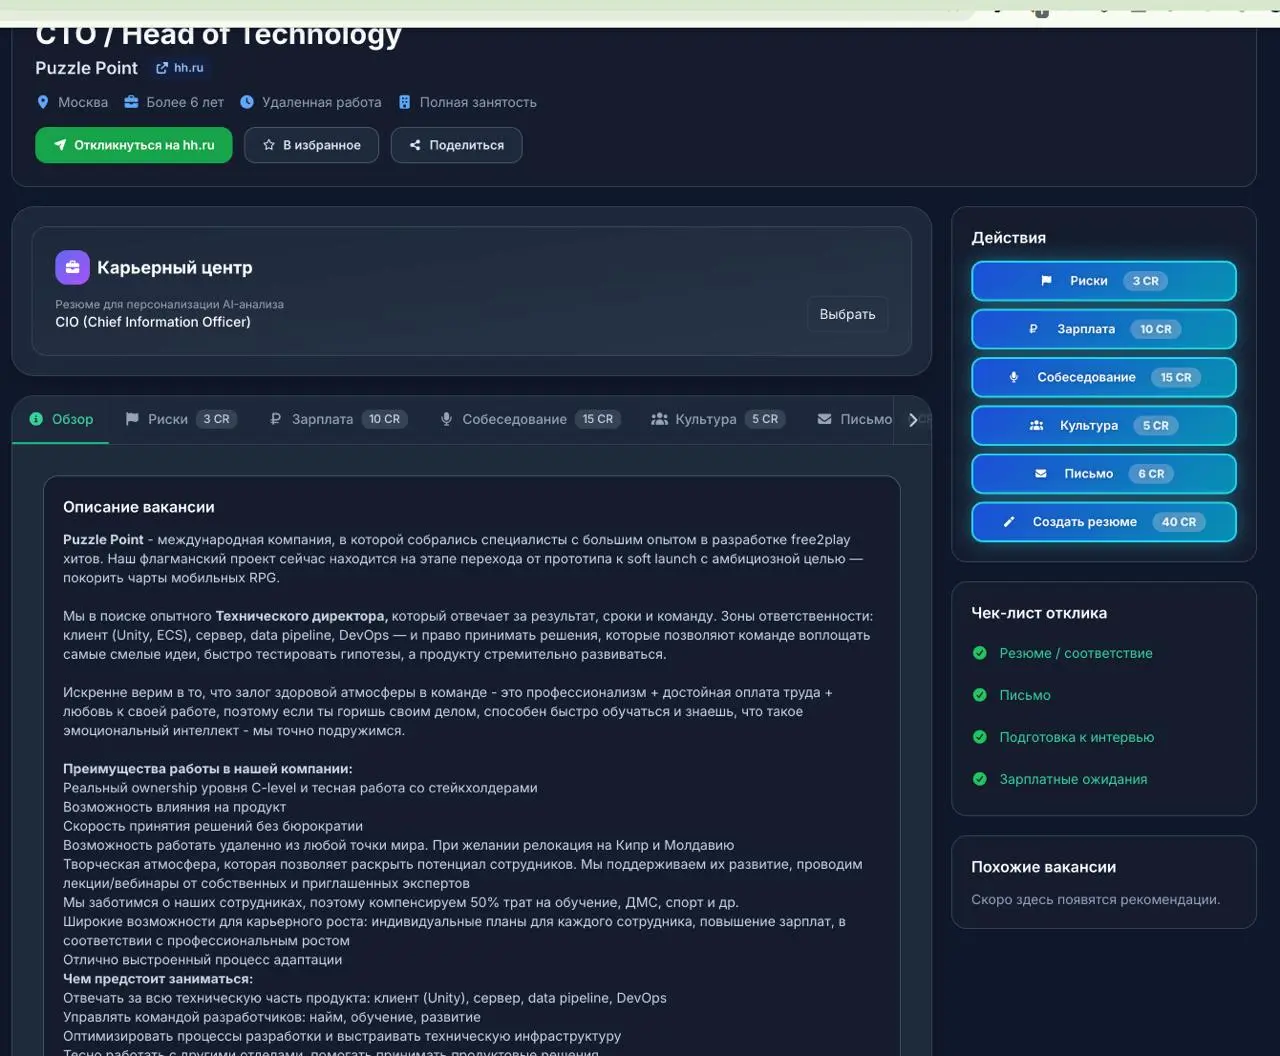Select the CIO (Chief Information Officer) resume text
This screenshot has height=1056, width=1280.
153,322
